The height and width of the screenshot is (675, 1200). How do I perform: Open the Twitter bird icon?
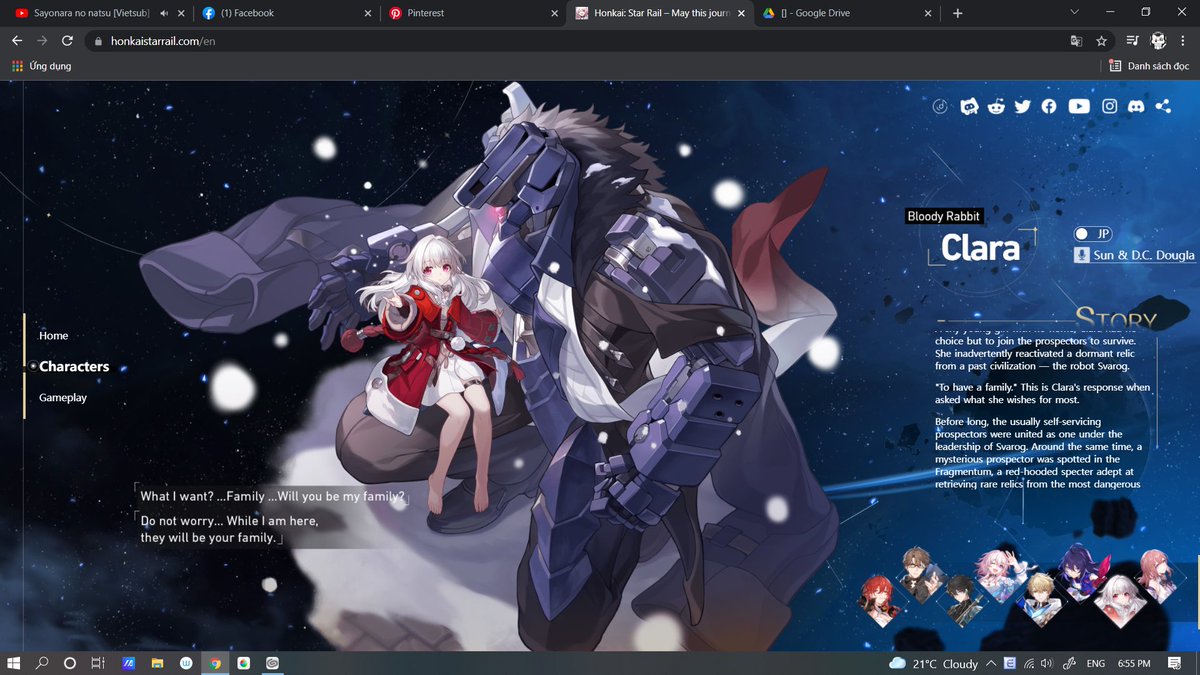(x=1022, y=106)
